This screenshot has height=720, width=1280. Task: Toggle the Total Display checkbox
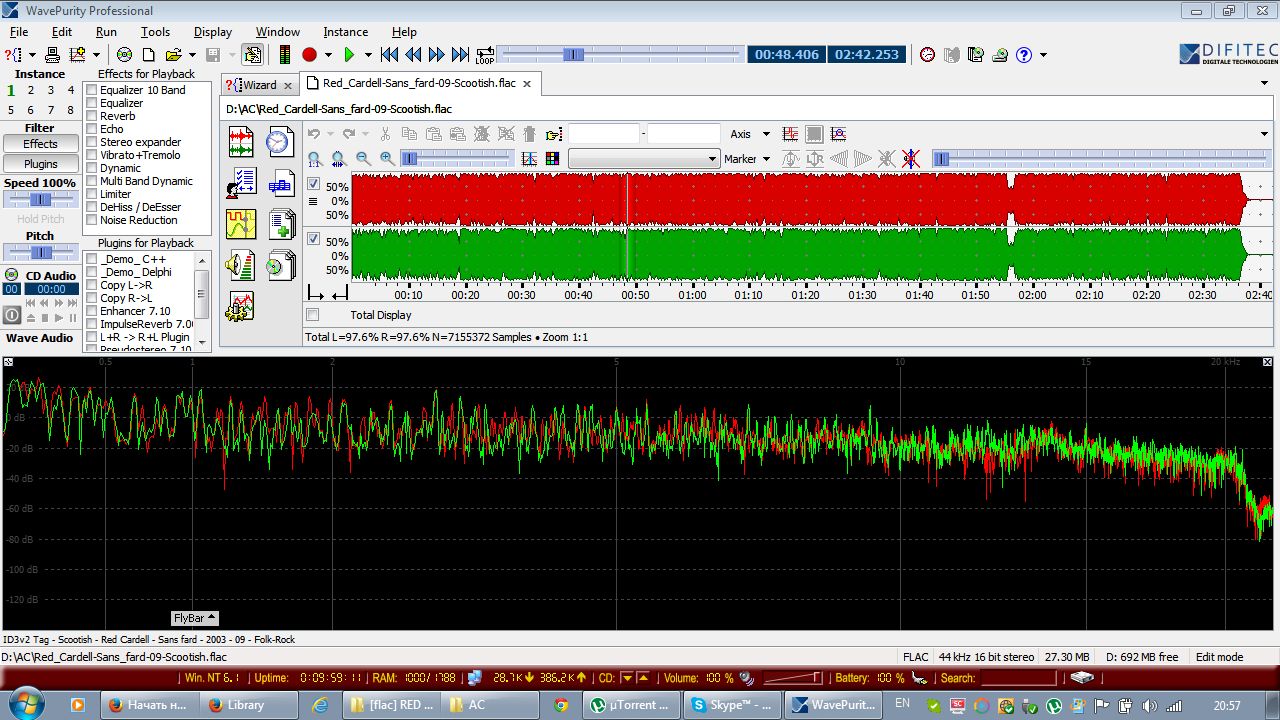click(313, 315)
